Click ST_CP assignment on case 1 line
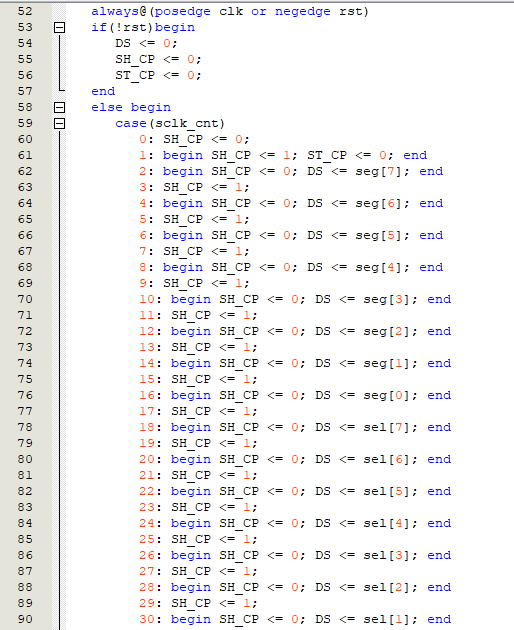This screenshot has width=514, height=630. tap(350, 155)
